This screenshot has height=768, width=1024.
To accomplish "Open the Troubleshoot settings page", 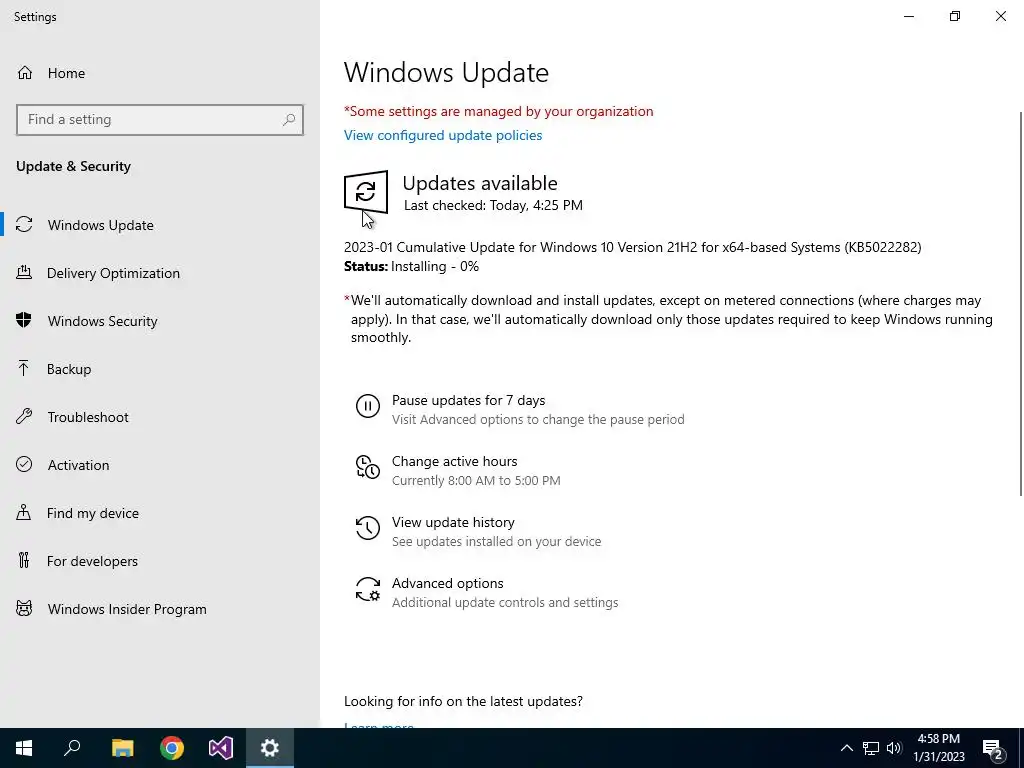I will pos(160,417).
